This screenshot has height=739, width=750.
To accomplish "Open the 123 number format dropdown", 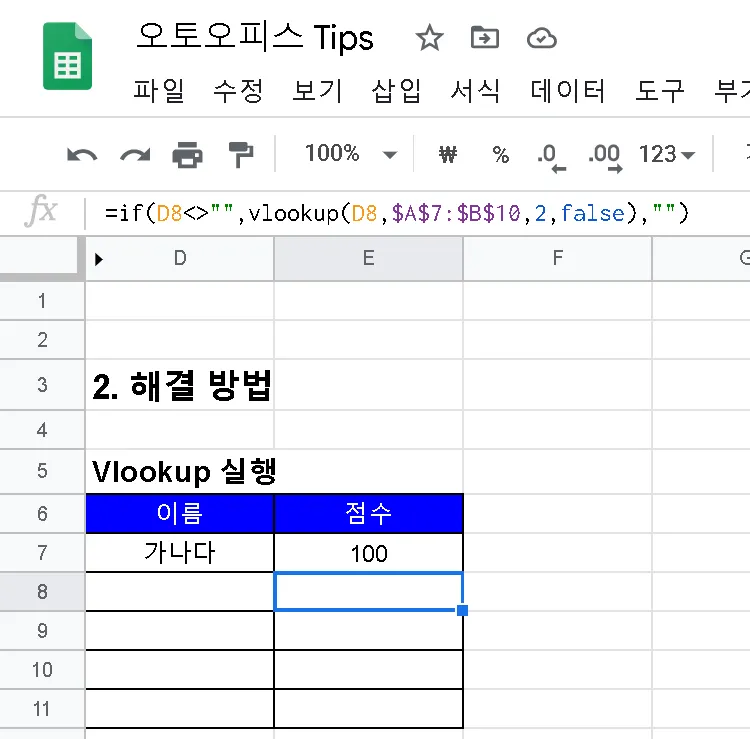I will coord(666,154).
